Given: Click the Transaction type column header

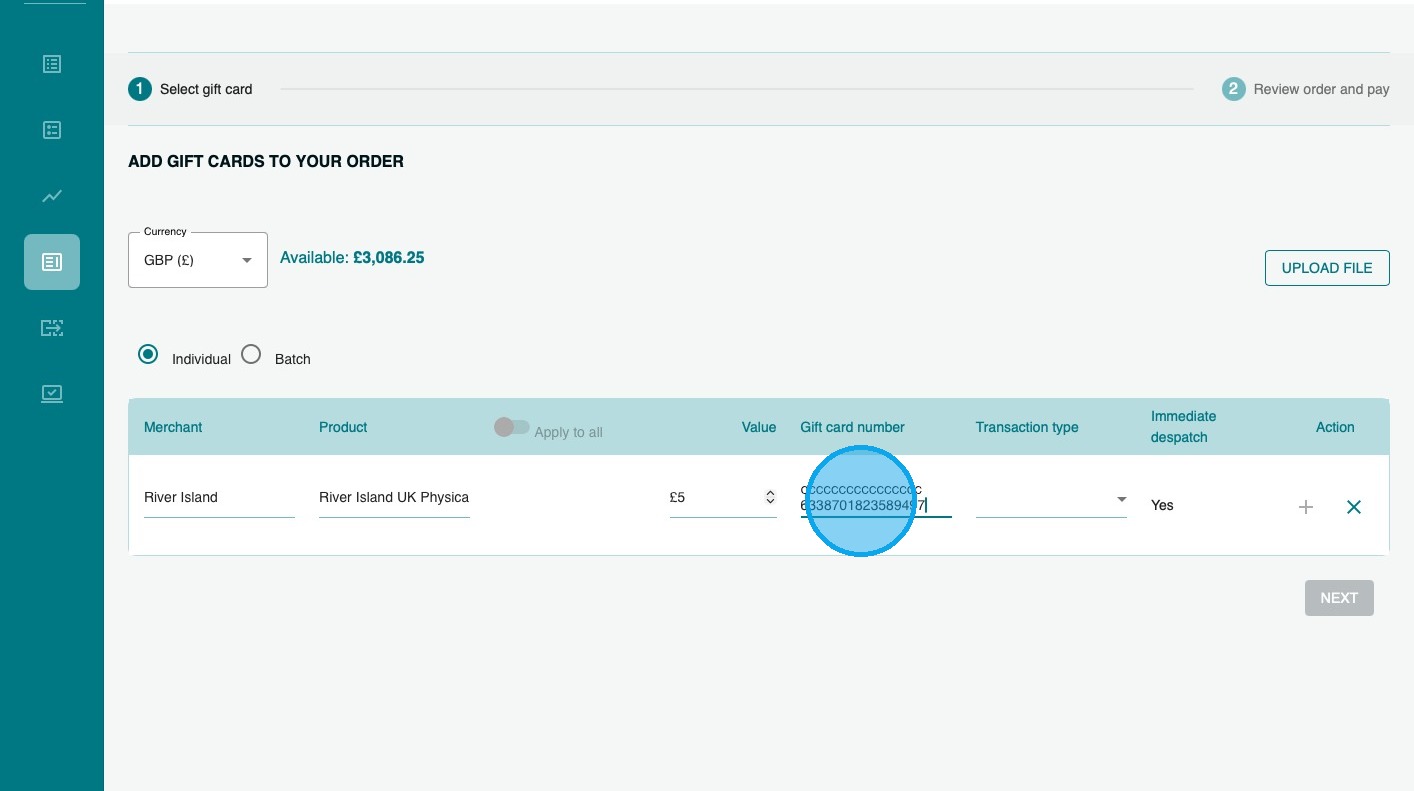Looking at the screenshot, I should tap(1027, 427).
